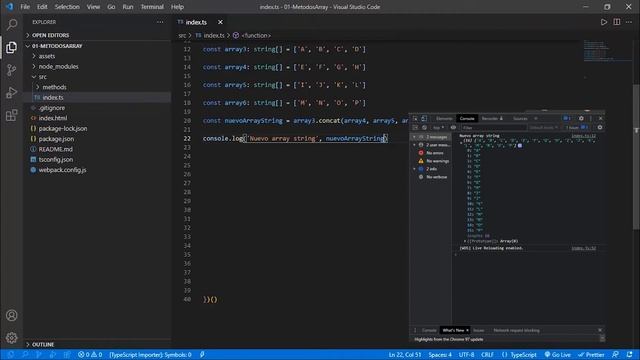The height and width of the screenshot is (360, 640).
Task: Click the CRLF line ending indicator
Action: (x=487, y=355)
